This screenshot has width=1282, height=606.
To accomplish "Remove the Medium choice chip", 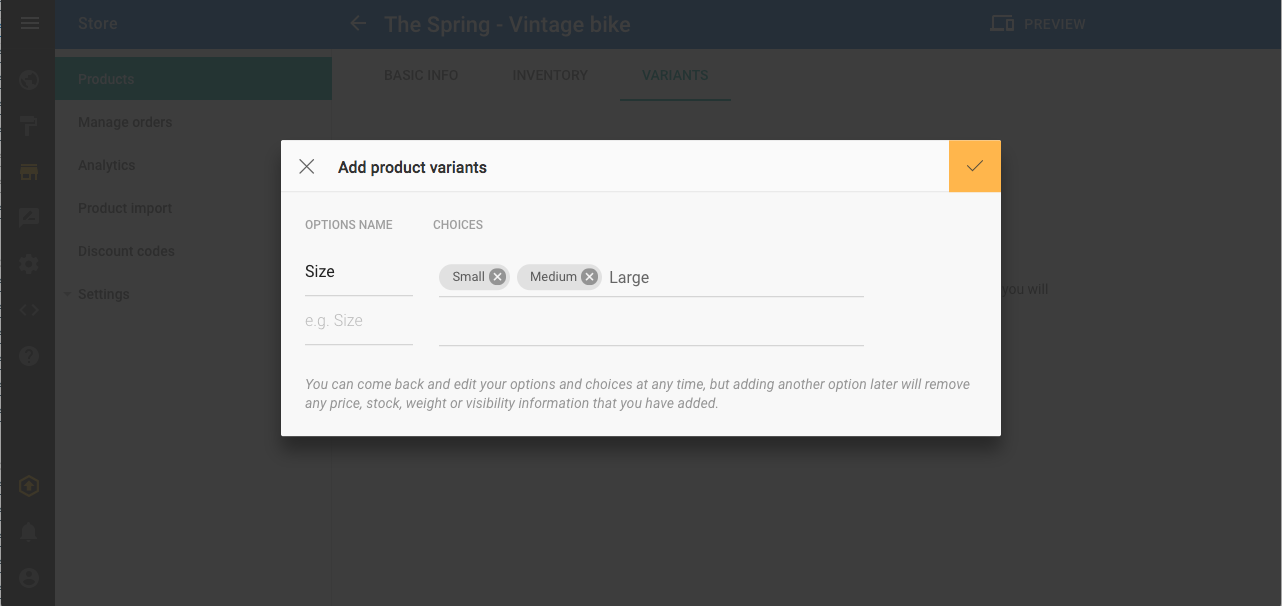I will [x=590, y=277].
